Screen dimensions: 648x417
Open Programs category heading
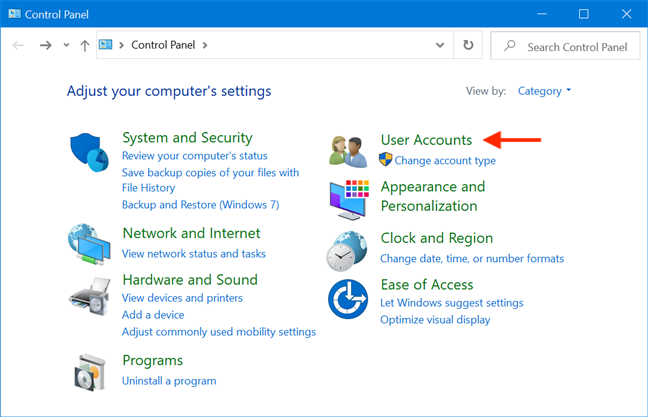pyautogui.click(x=152, y=360)
